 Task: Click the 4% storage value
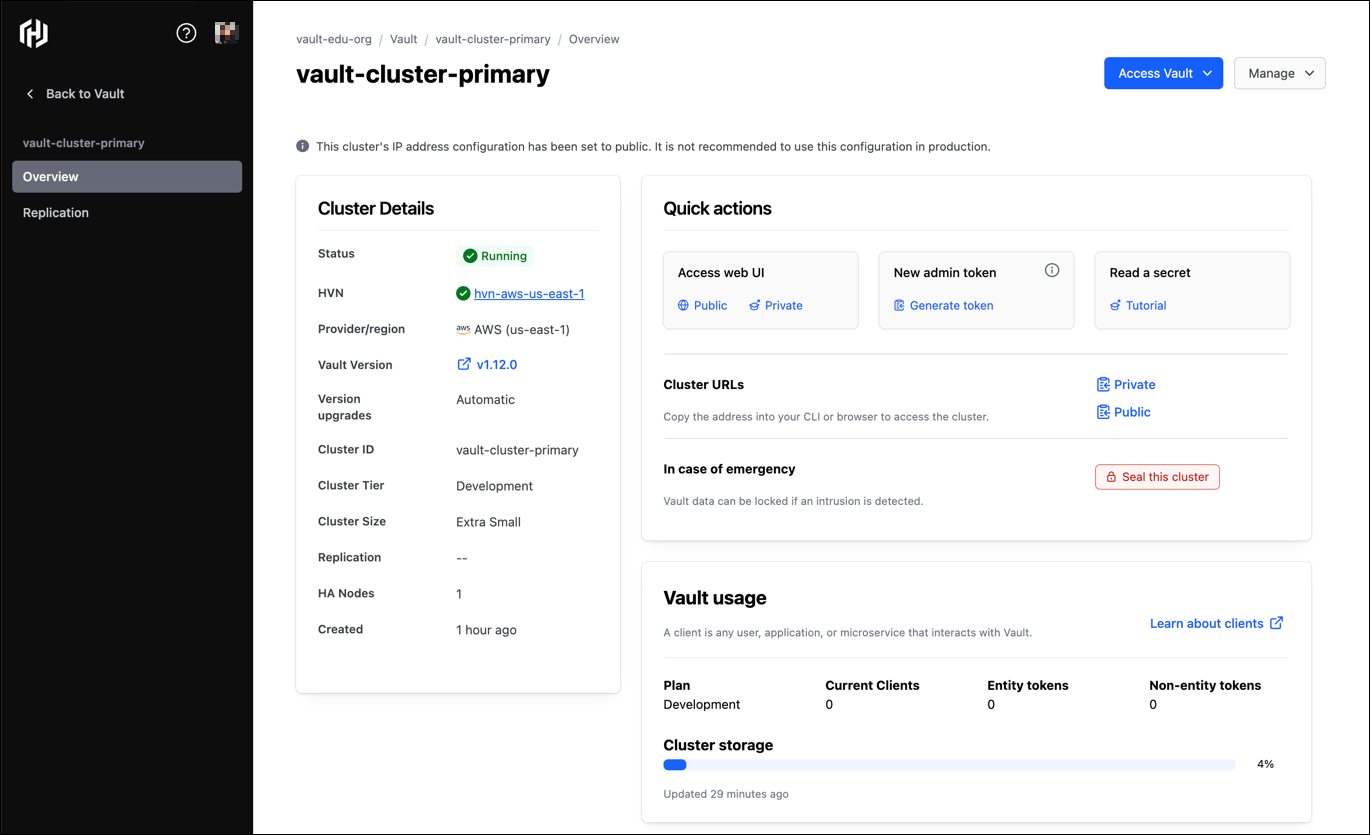(1265, 764)
